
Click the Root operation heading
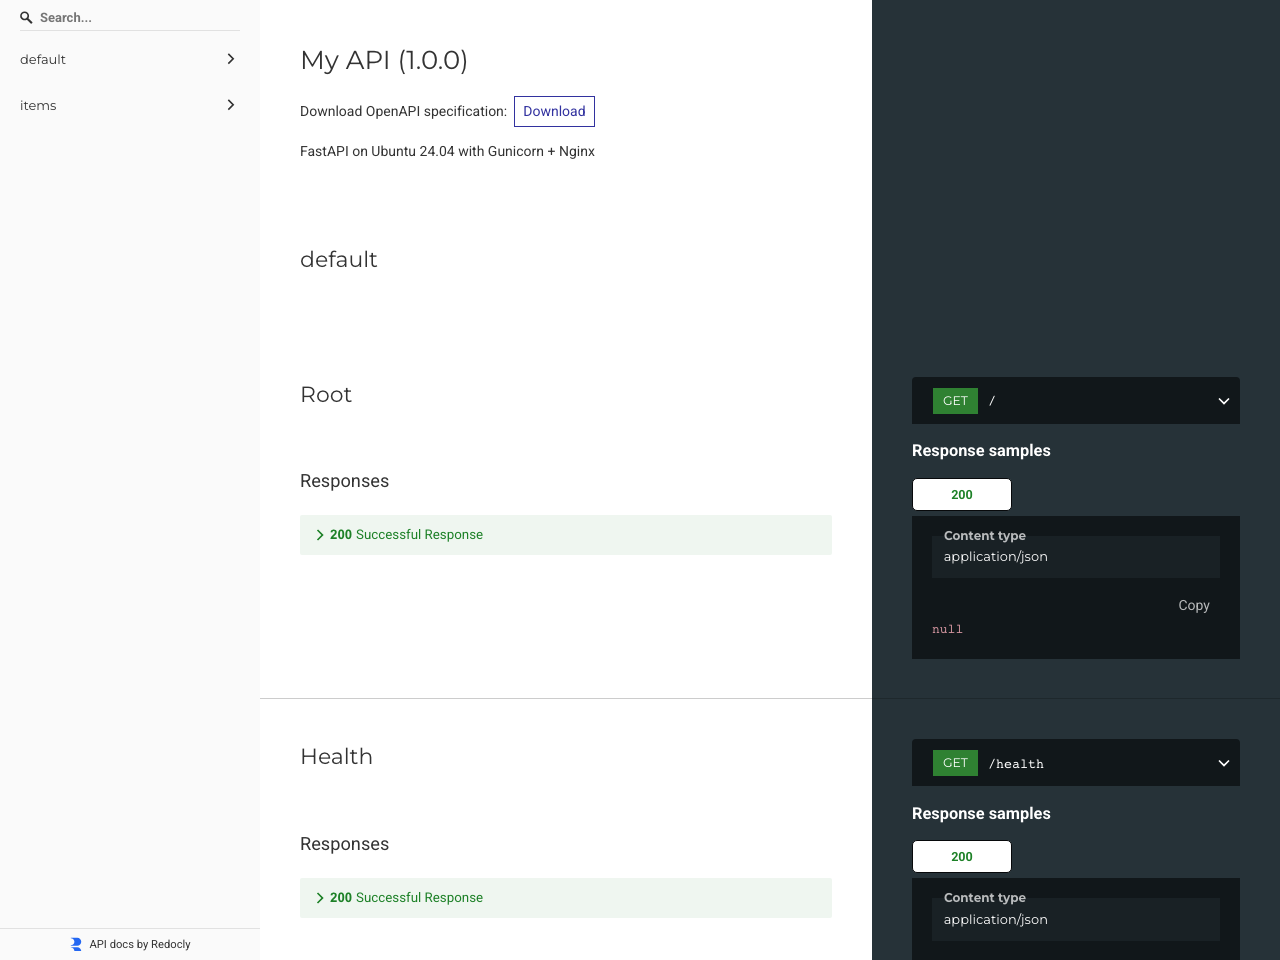(326, 394)
